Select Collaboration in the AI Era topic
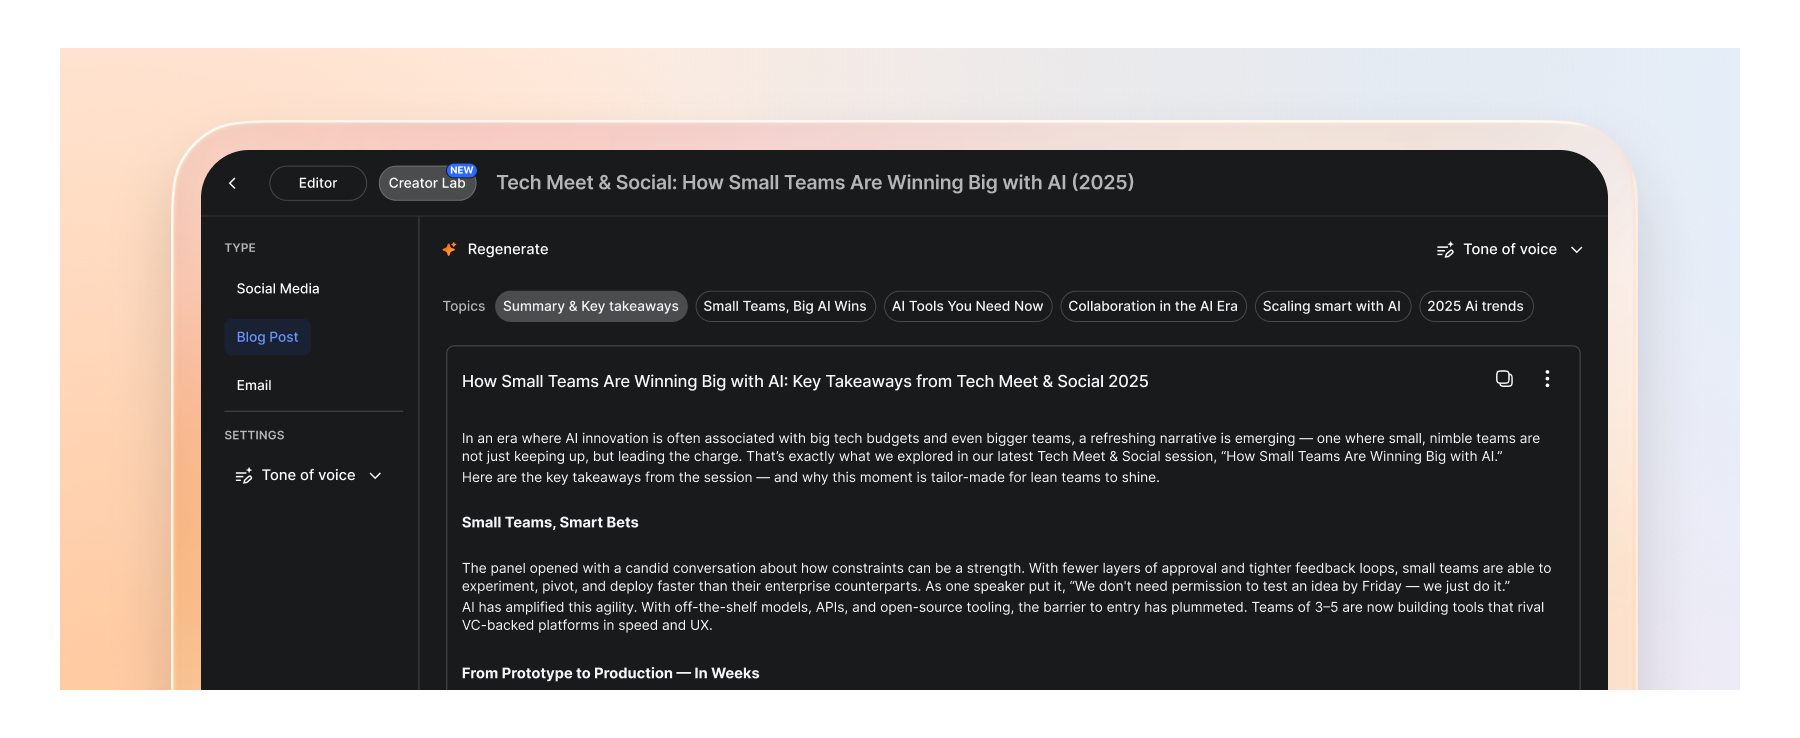 1153,306
